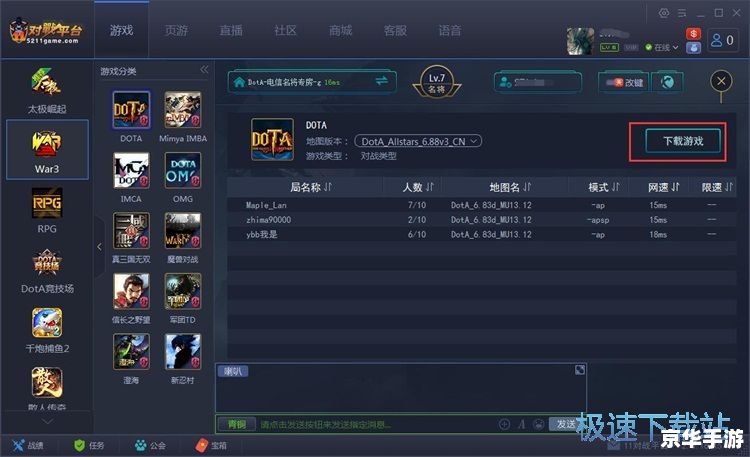750x457 pixels.
Task: Sort rooms by 网速 column
Action: [663, 187]
